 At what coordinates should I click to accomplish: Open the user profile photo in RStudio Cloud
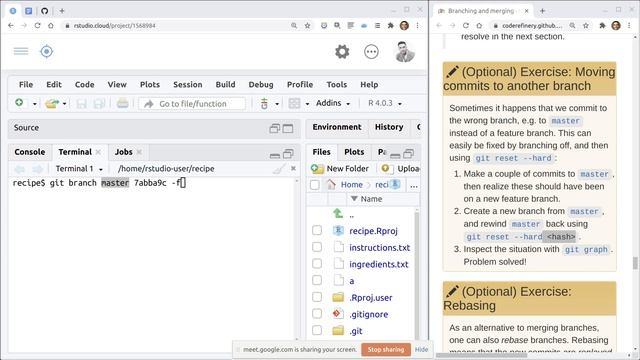[x=405, y=52]
